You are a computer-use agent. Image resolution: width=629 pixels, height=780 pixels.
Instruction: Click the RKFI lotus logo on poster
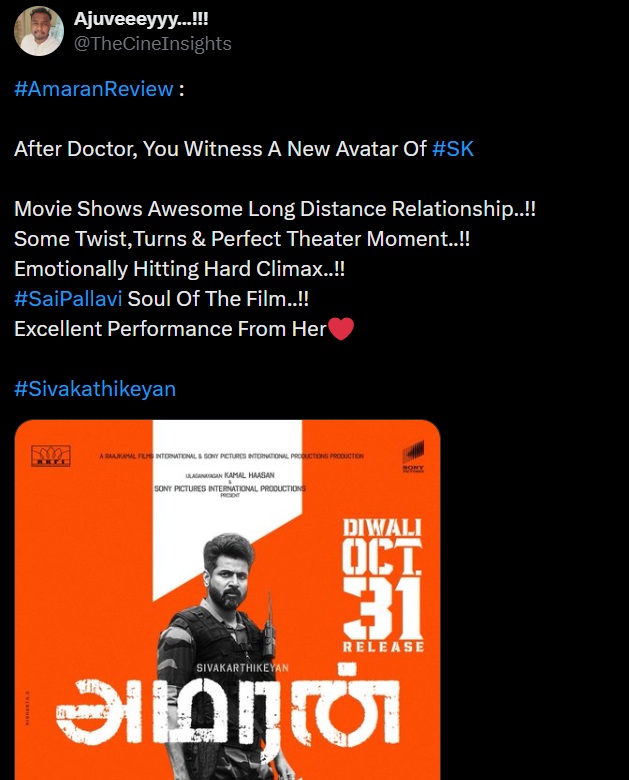point(51,456)
